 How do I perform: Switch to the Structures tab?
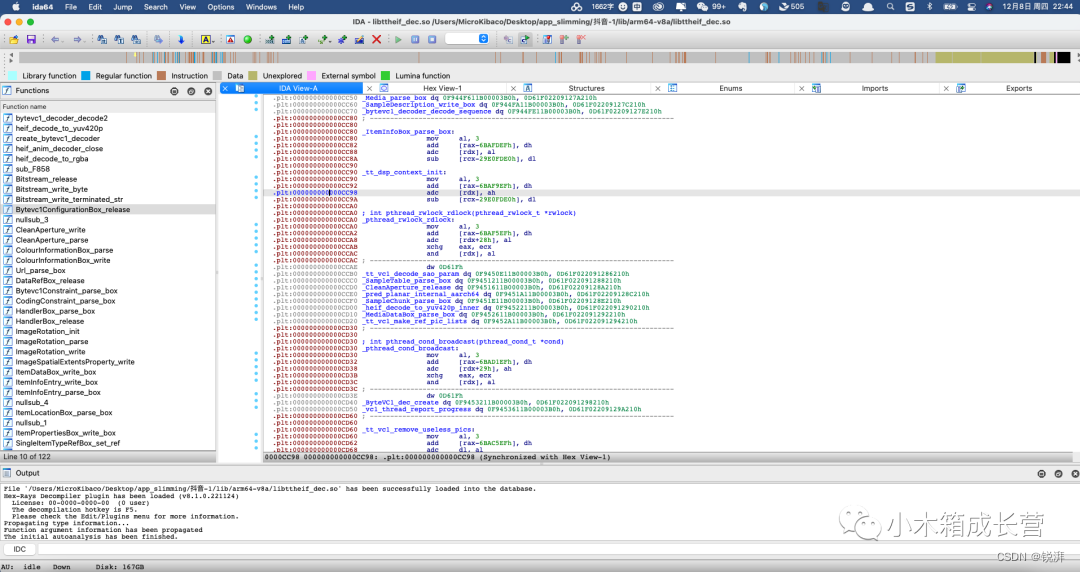[x=586, y=88]
